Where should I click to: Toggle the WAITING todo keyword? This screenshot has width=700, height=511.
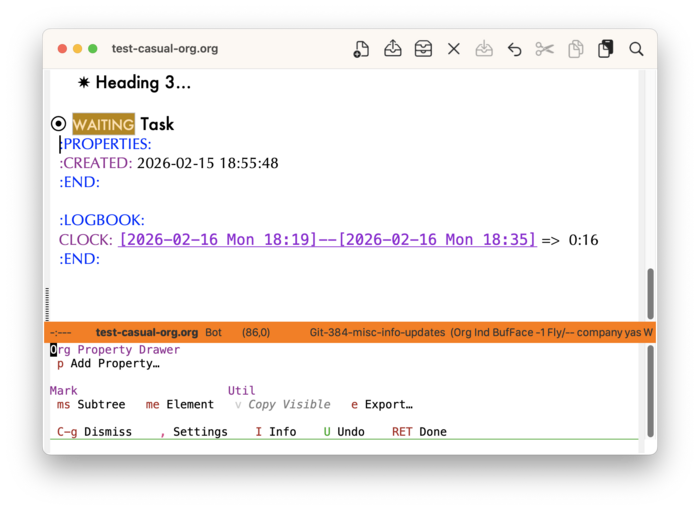[103, 124]
